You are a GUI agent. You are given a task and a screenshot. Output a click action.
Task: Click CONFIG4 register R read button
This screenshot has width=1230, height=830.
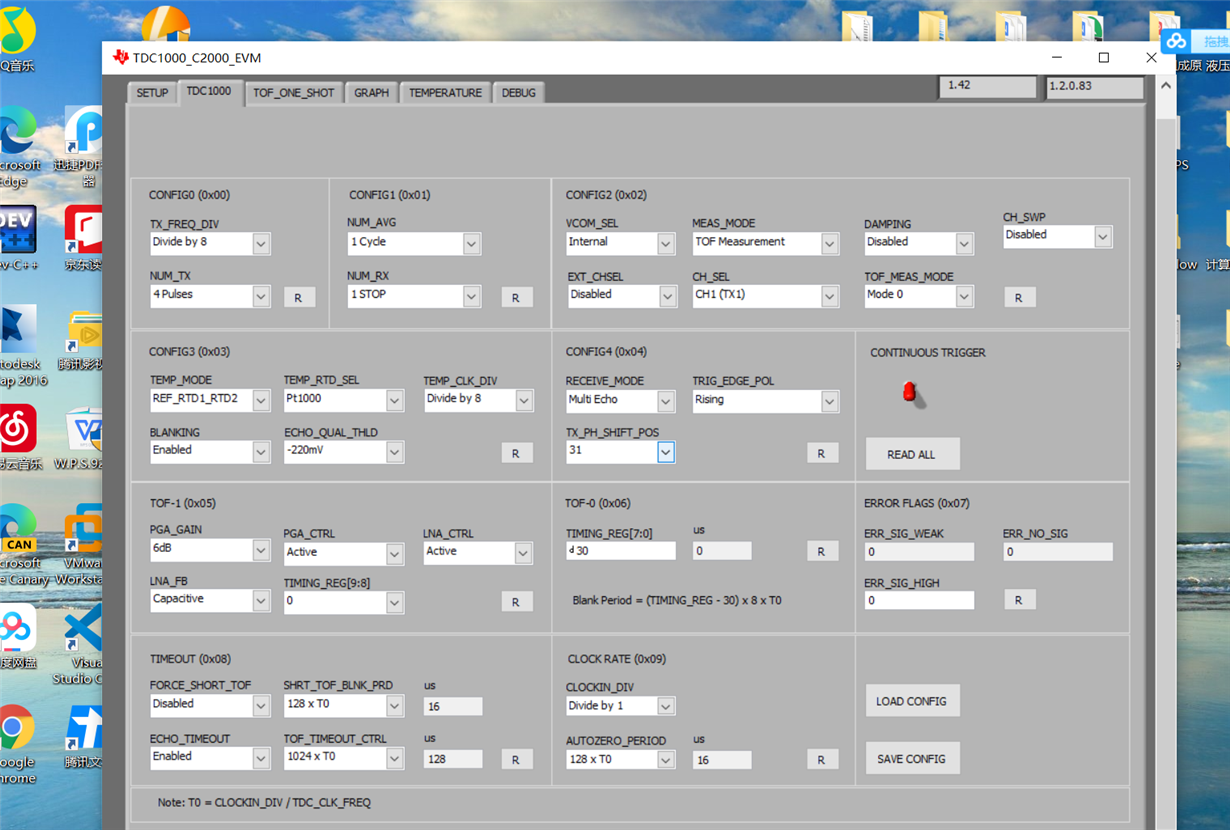pos(822,453)
